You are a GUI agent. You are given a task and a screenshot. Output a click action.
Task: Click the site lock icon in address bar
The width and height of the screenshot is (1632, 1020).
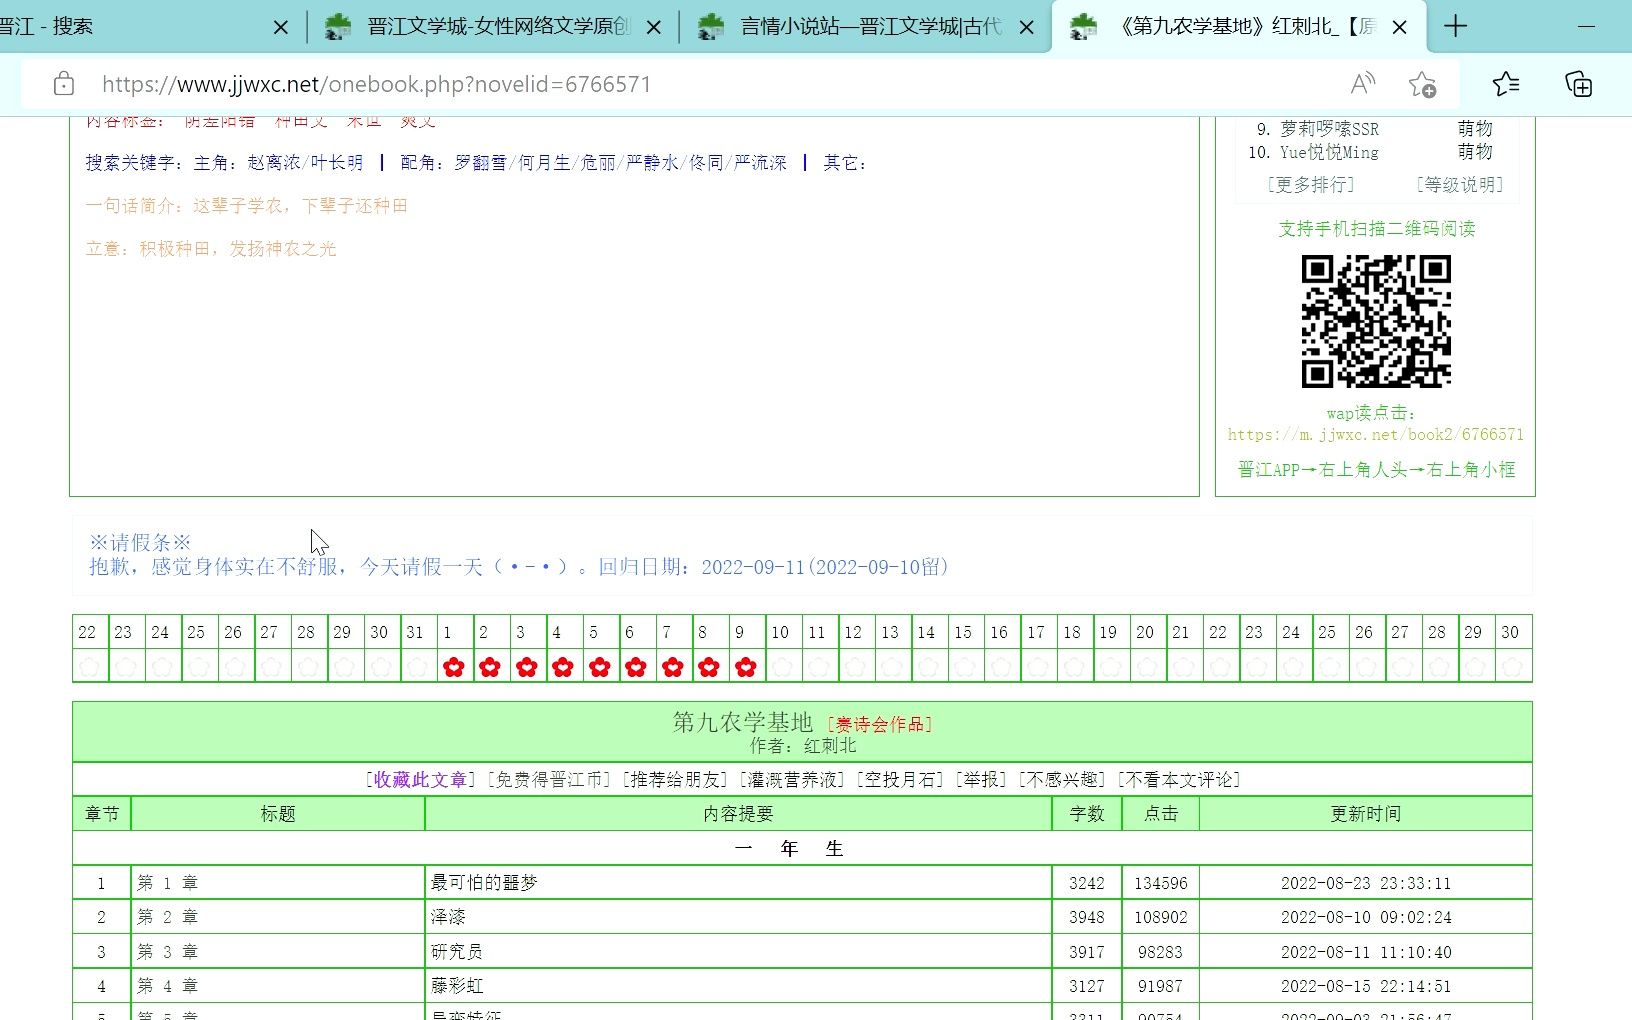(63, 84)
